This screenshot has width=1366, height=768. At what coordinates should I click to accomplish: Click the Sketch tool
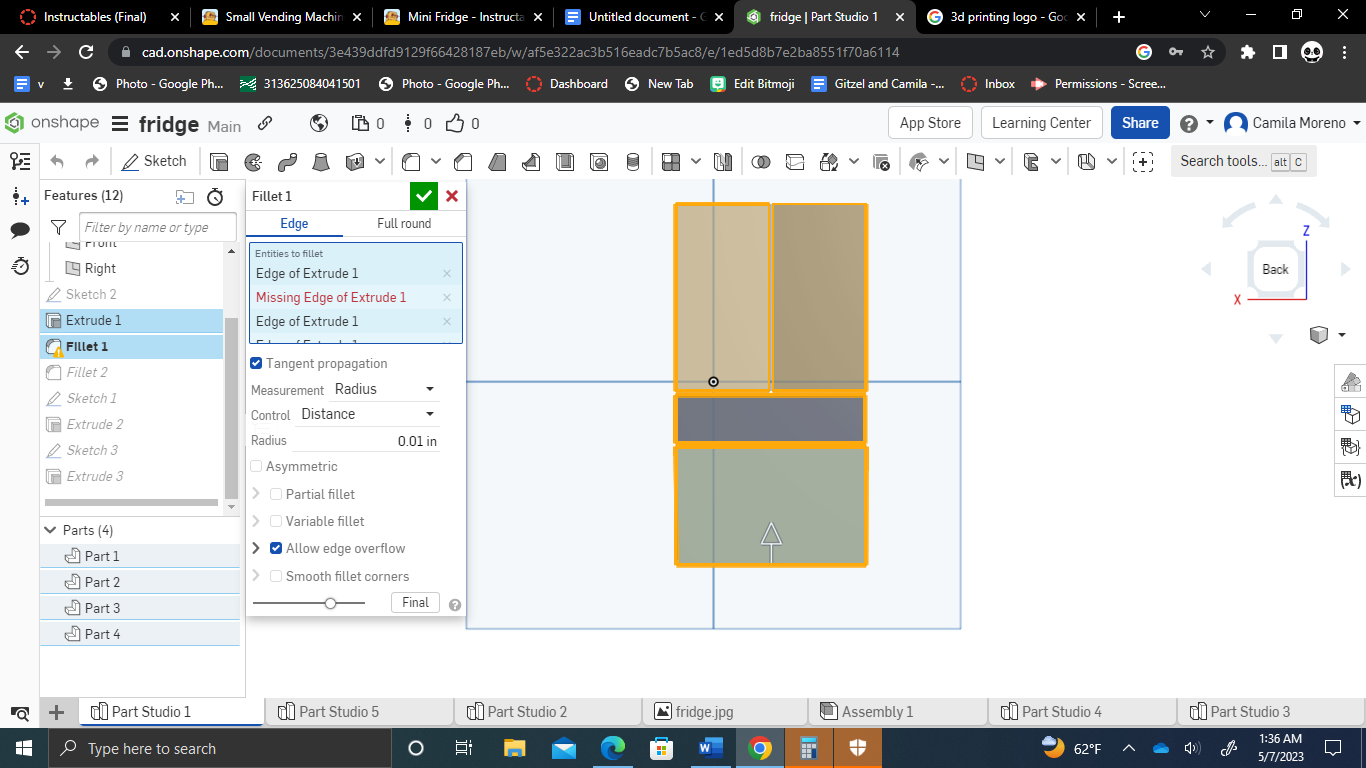point(155,160)
